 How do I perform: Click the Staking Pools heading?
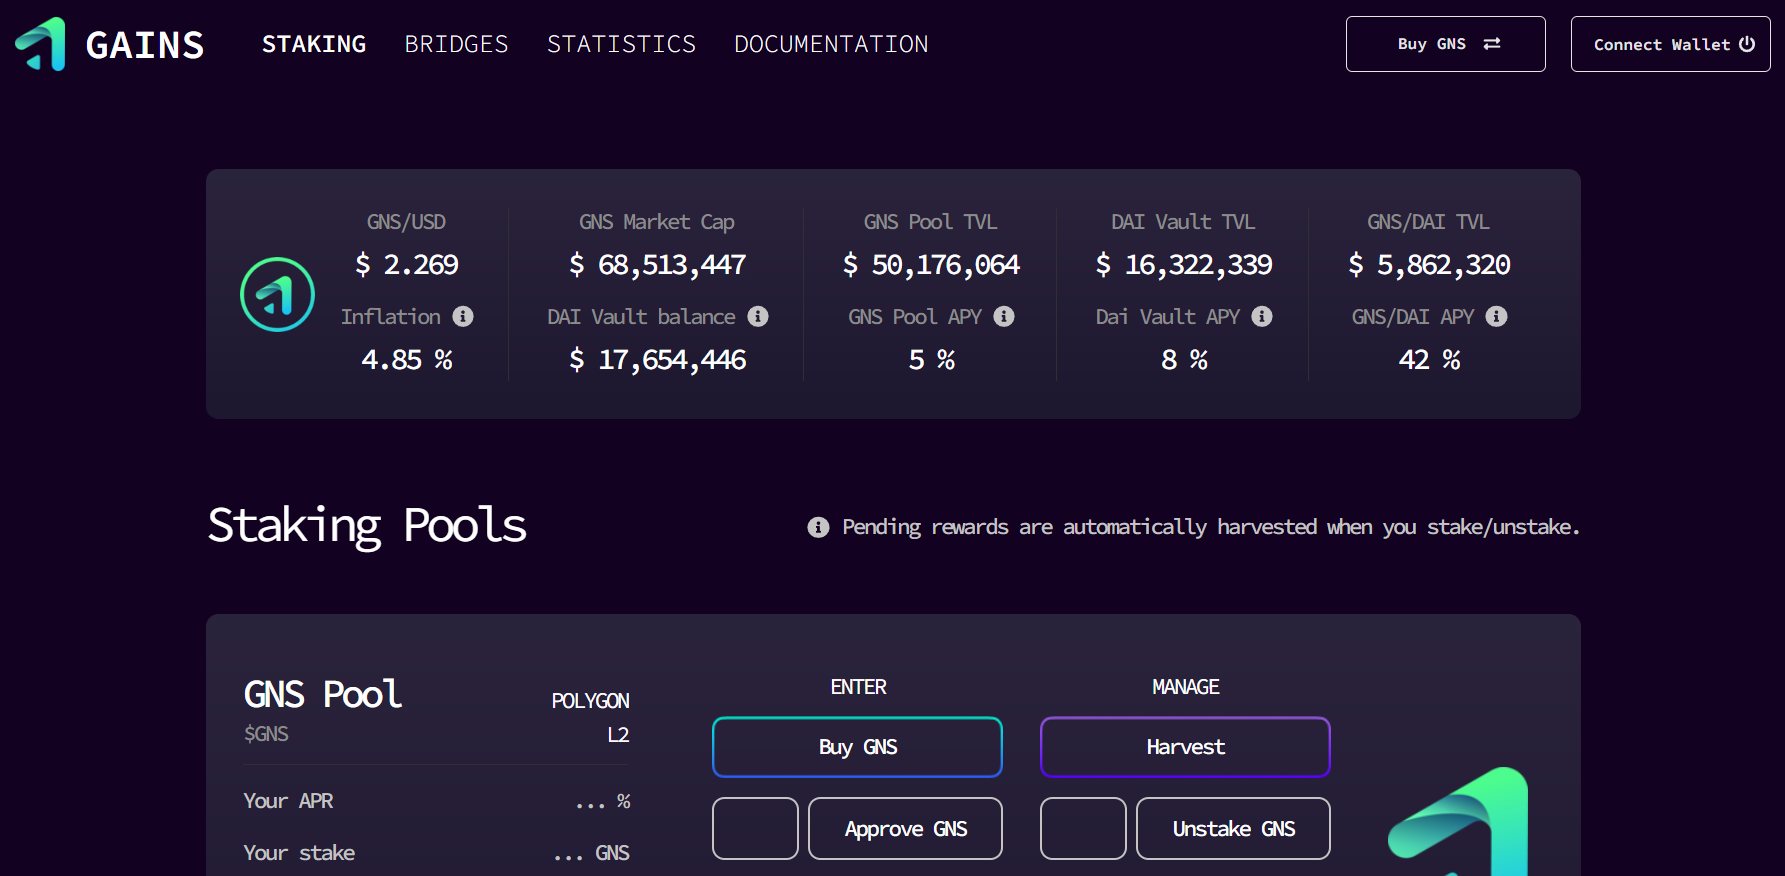367,526
